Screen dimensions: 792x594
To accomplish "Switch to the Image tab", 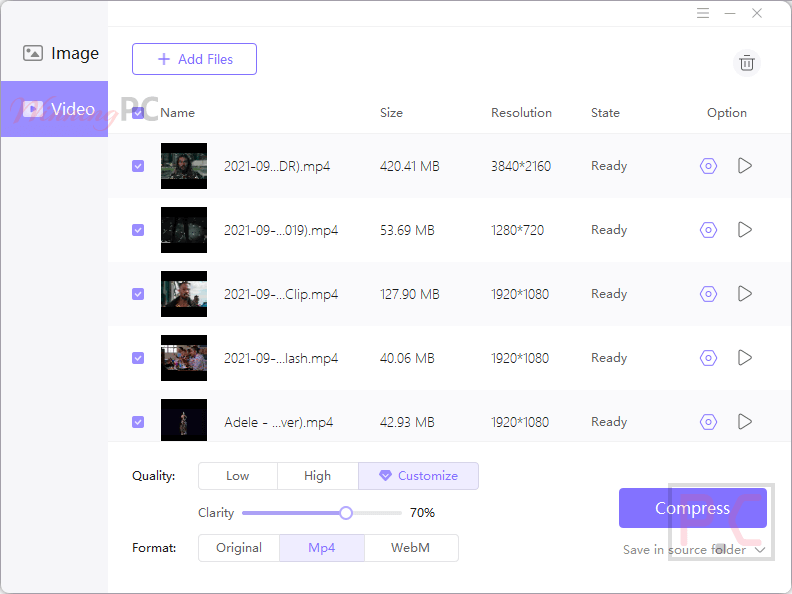I will (55, 53).
